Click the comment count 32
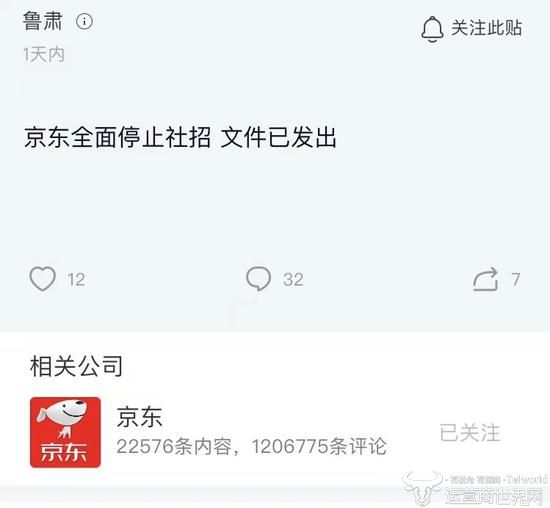 coord(293,280)
